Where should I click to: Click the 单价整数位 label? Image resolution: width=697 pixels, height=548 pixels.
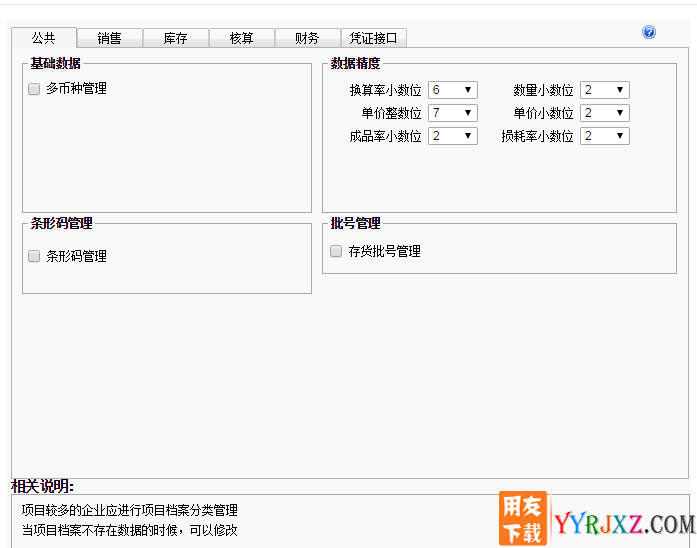[391, 113]
